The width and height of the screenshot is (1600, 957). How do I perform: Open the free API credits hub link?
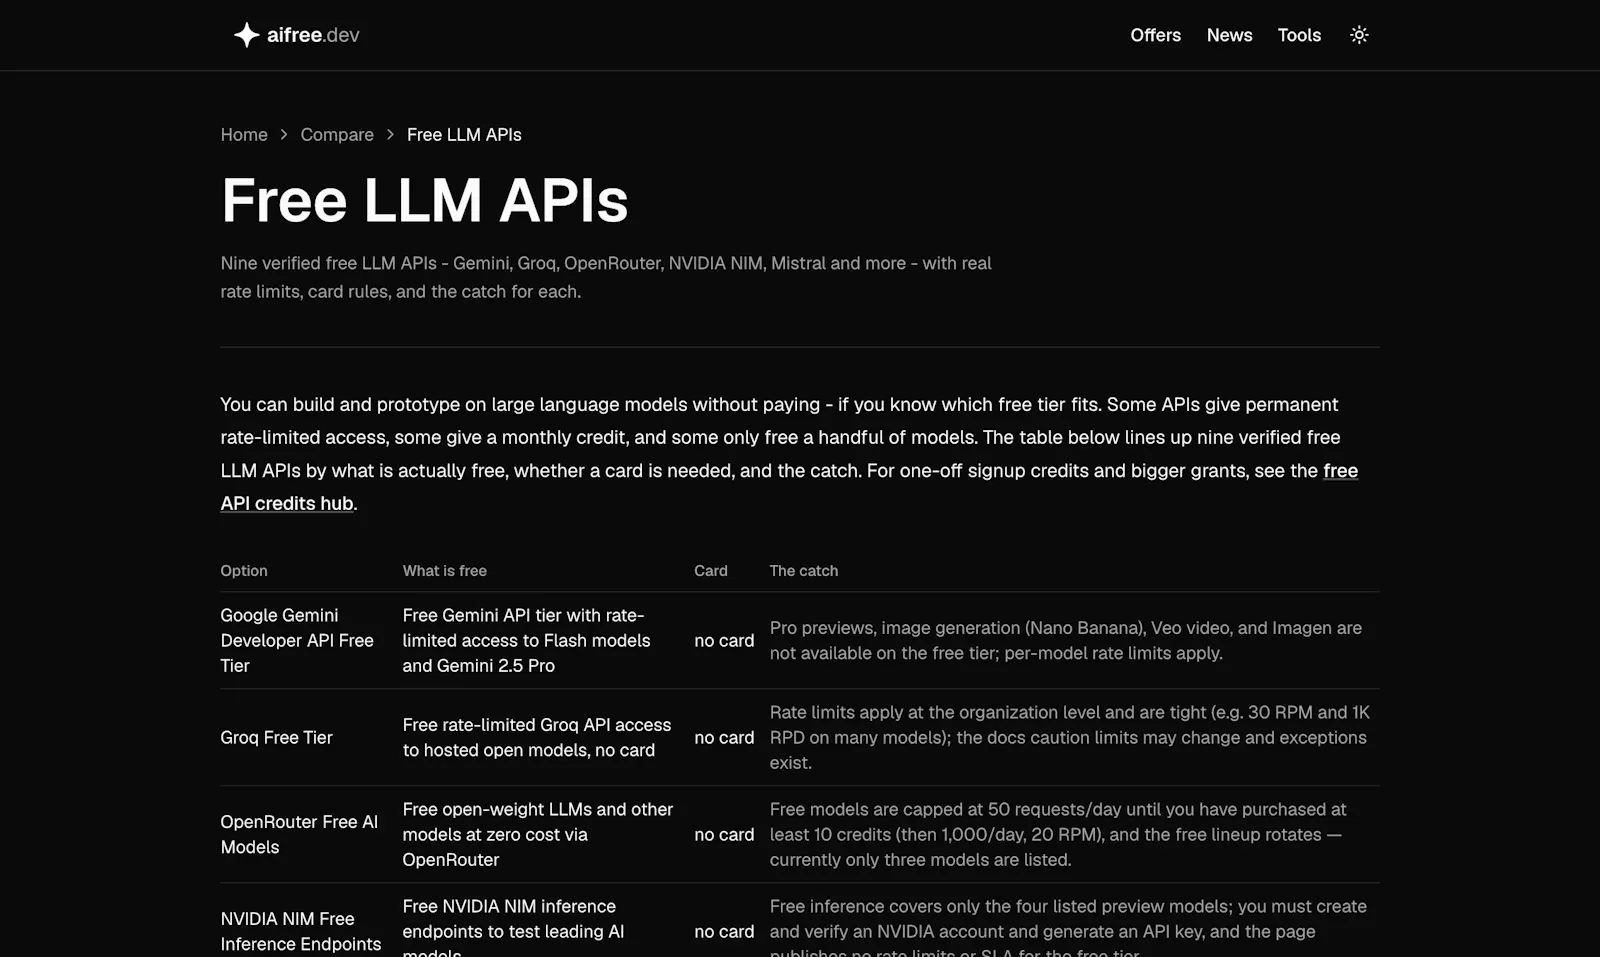click(1340, 471)
